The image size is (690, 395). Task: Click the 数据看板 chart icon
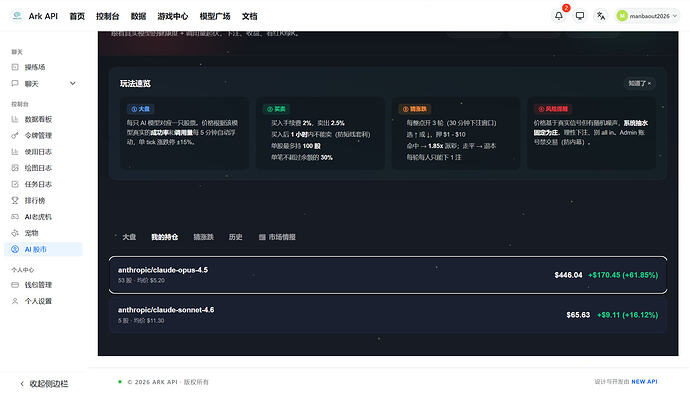(x=15, y=119)
